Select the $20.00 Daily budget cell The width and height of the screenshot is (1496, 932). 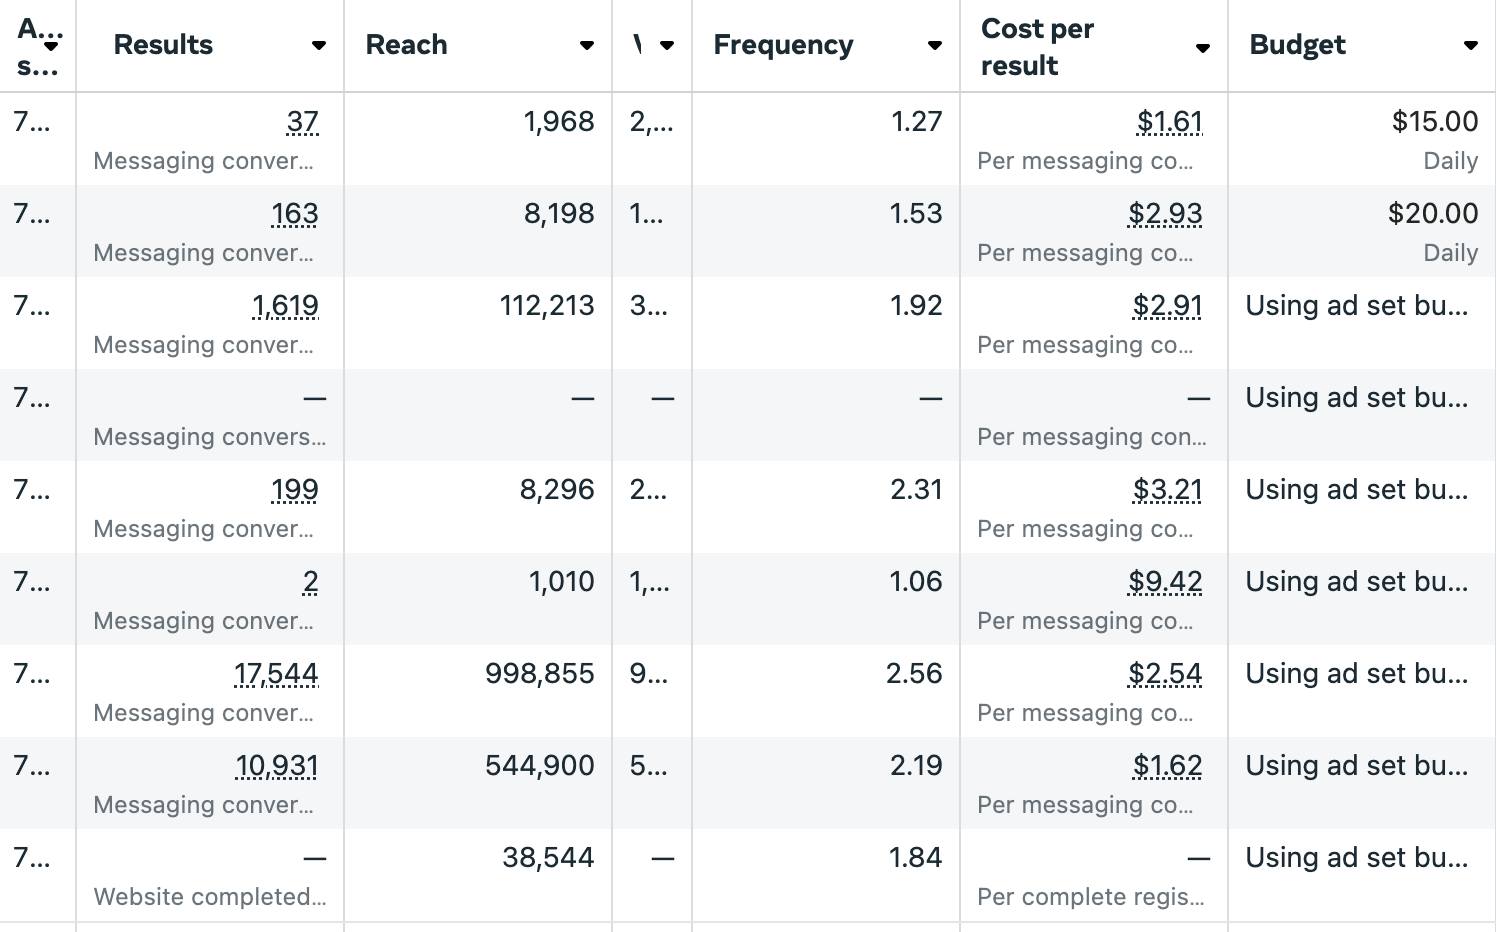click(1362, 231)
